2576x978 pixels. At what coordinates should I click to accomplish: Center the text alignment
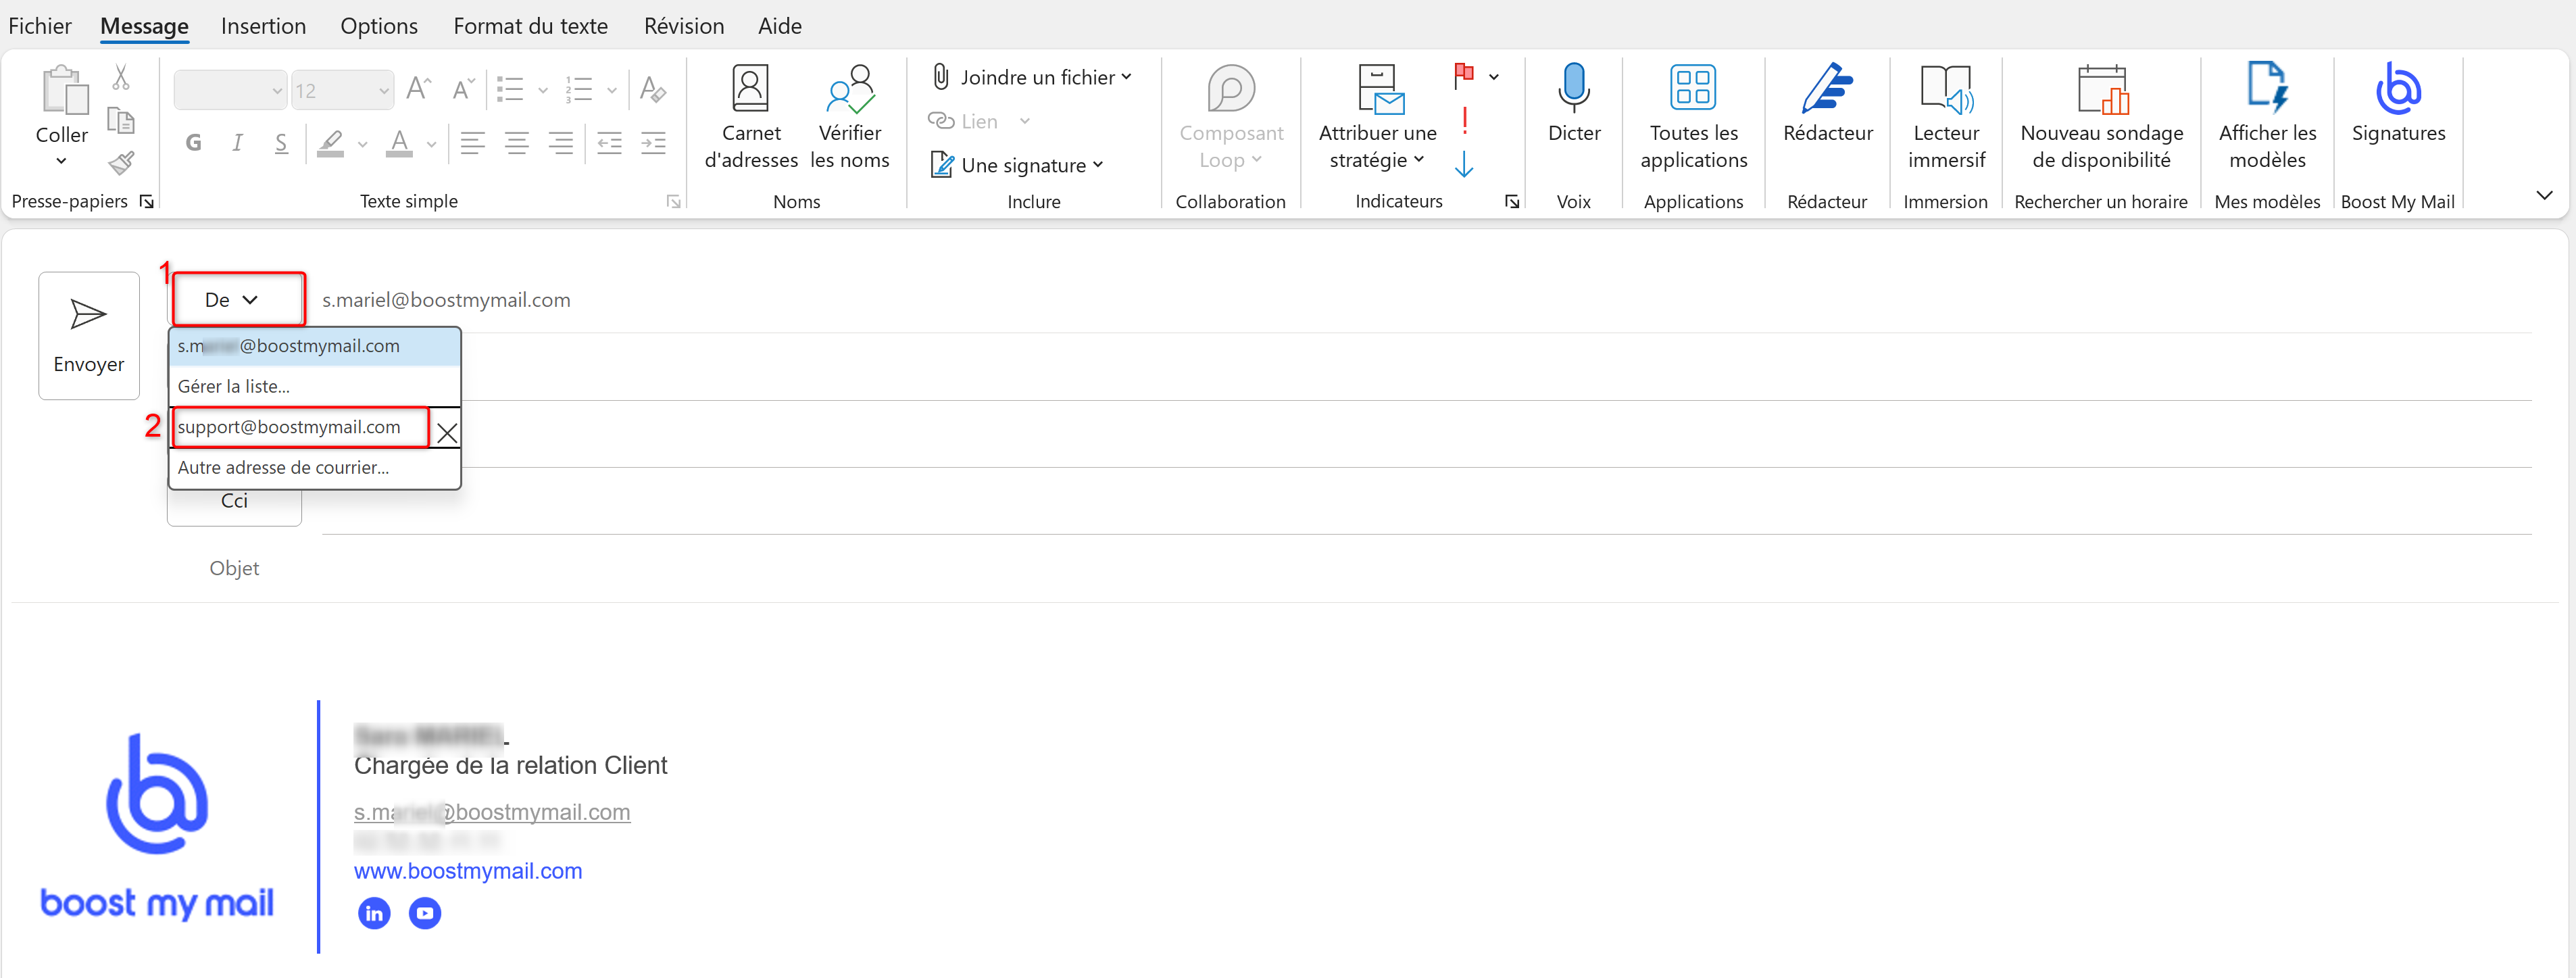coord(517,143)
